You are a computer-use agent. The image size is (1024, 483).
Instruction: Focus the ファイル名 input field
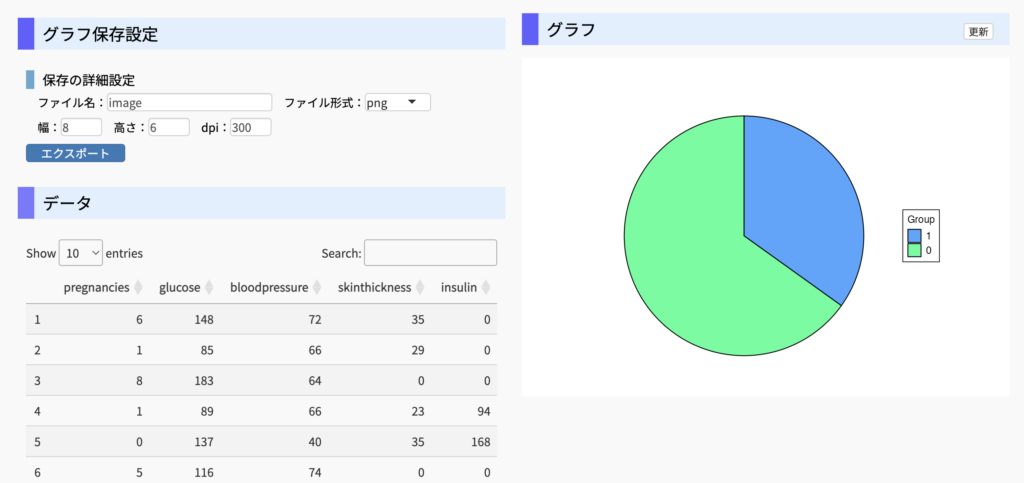pos(189,102)
